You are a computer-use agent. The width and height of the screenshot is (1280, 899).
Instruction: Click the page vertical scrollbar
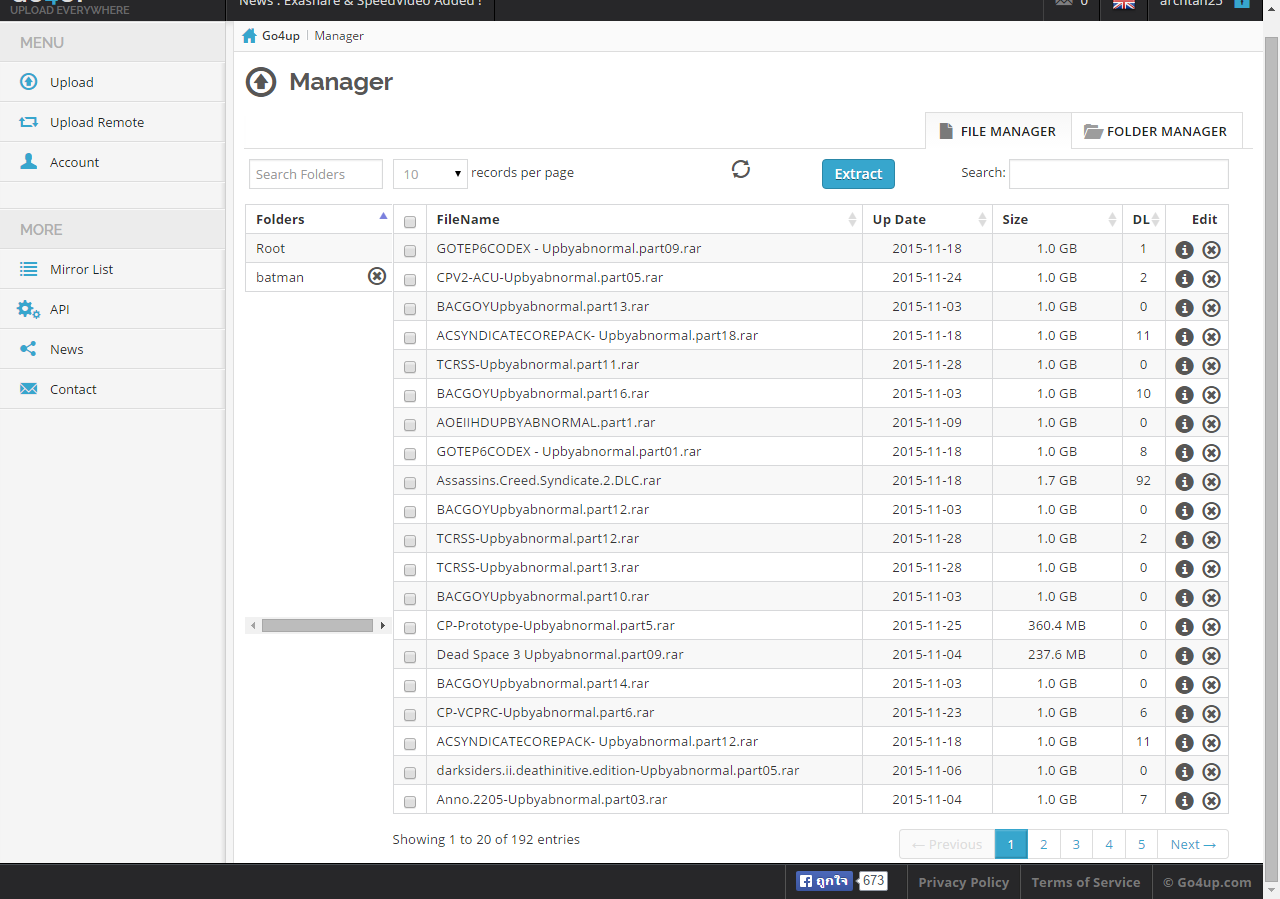(1271, 460)
